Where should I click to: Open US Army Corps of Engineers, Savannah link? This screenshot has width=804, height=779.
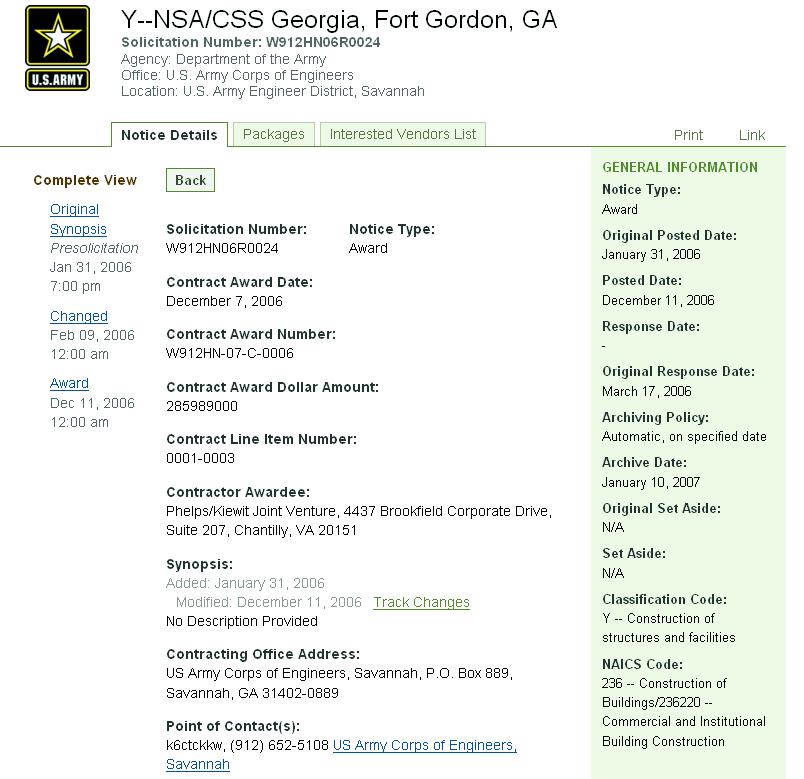pyautogui.click(x=424, y=745)
